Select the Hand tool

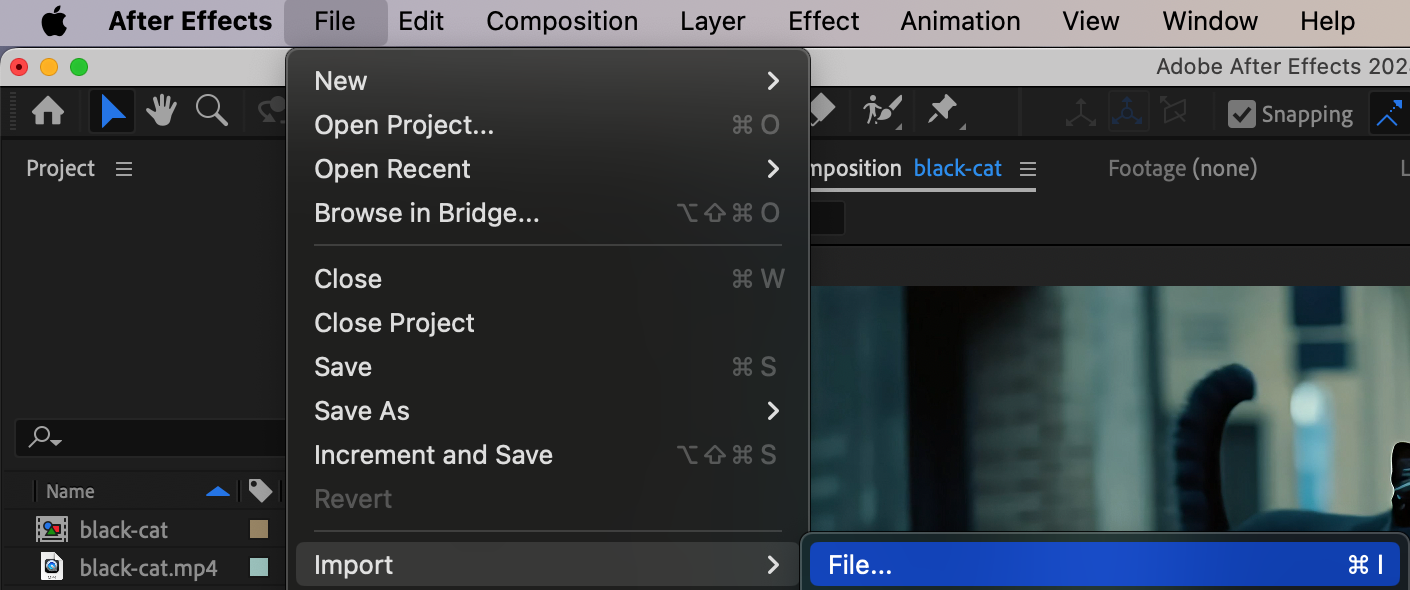[161, 112]
